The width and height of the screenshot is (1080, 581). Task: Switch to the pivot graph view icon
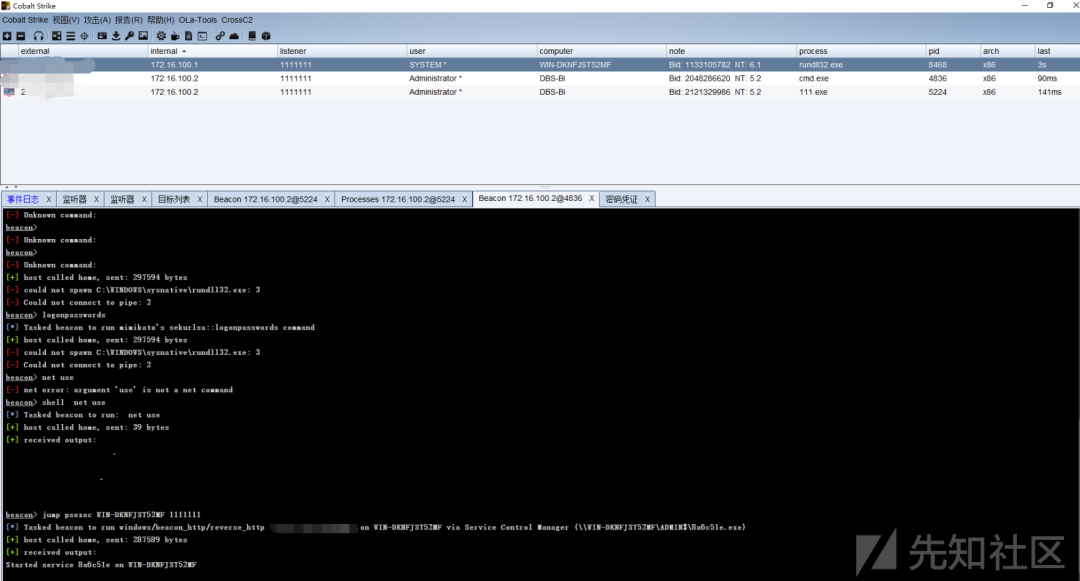pyautogui.click(x=56, y=36)
